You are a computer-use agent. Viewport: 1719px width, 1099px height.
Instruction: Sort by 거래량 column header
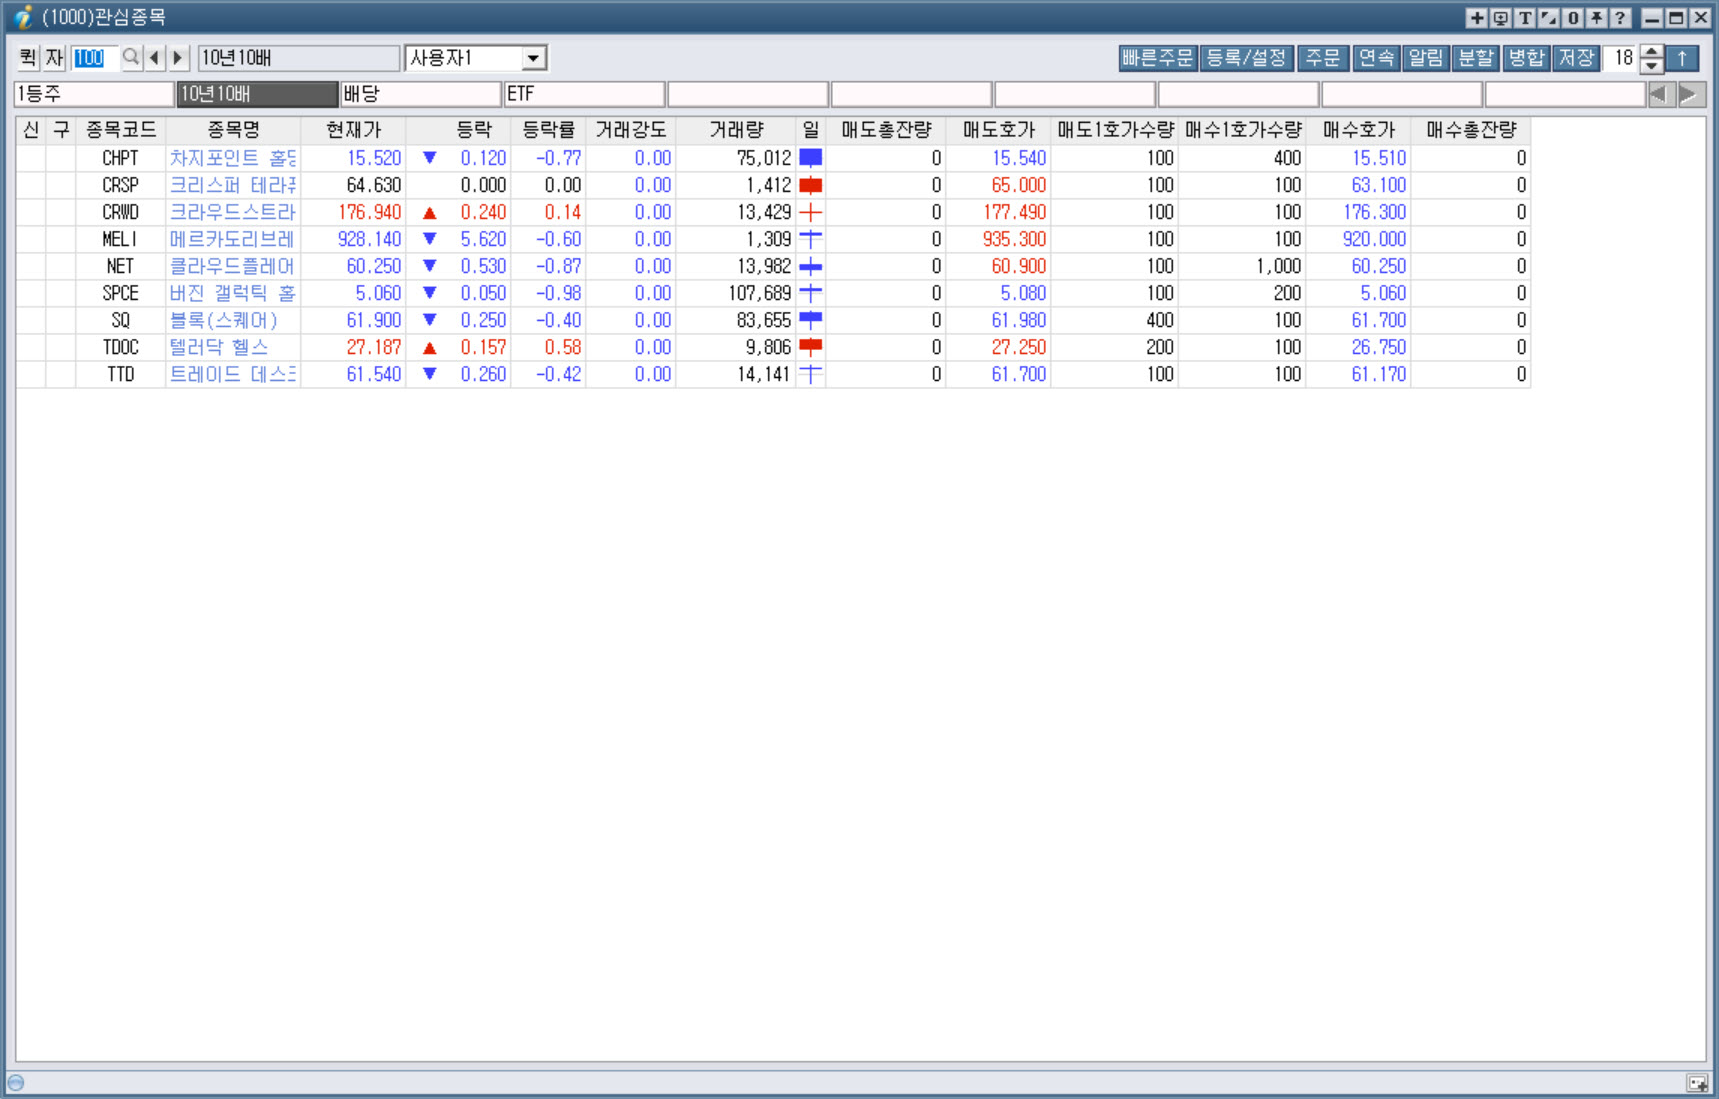click(736, 130)
